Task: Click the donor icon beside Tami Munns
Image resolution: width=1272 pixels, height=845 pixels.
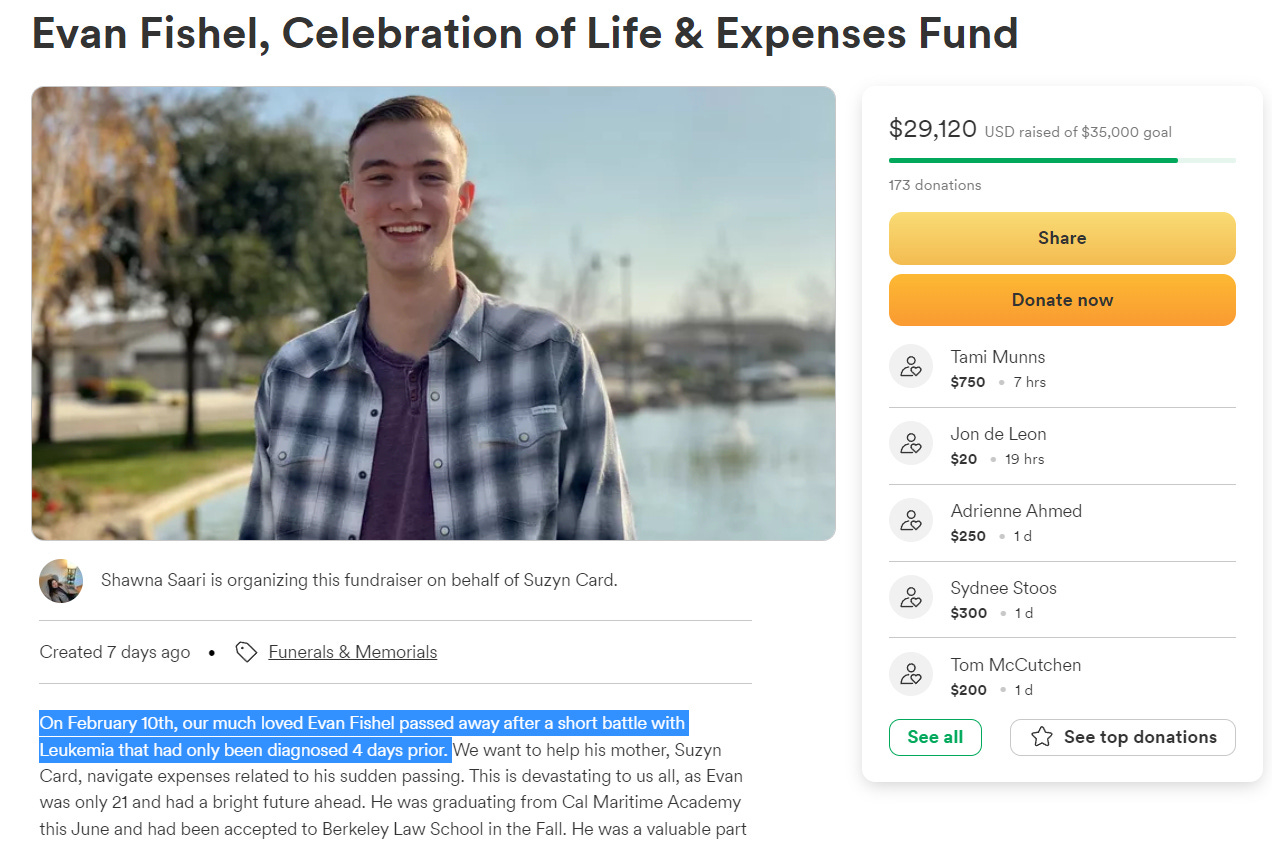Action: 911,366
